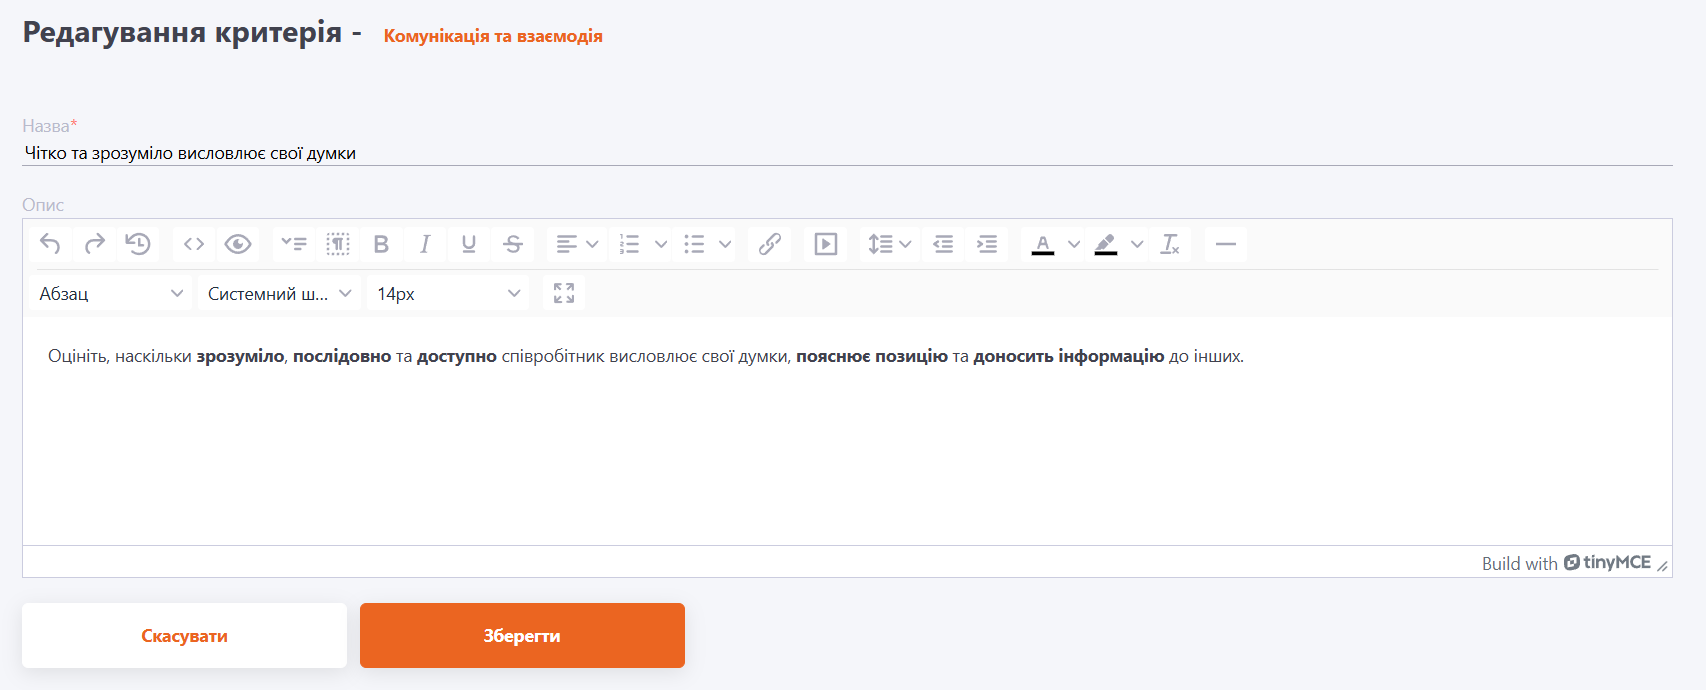
Task: Toggle fullscreen editor mode
Action: coord(564,293)
